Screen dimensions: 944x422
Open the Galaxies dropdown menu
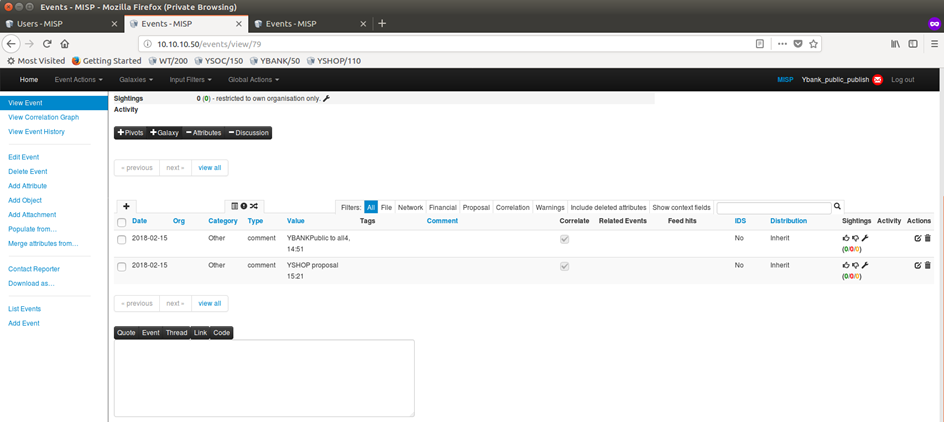(136, 79)
